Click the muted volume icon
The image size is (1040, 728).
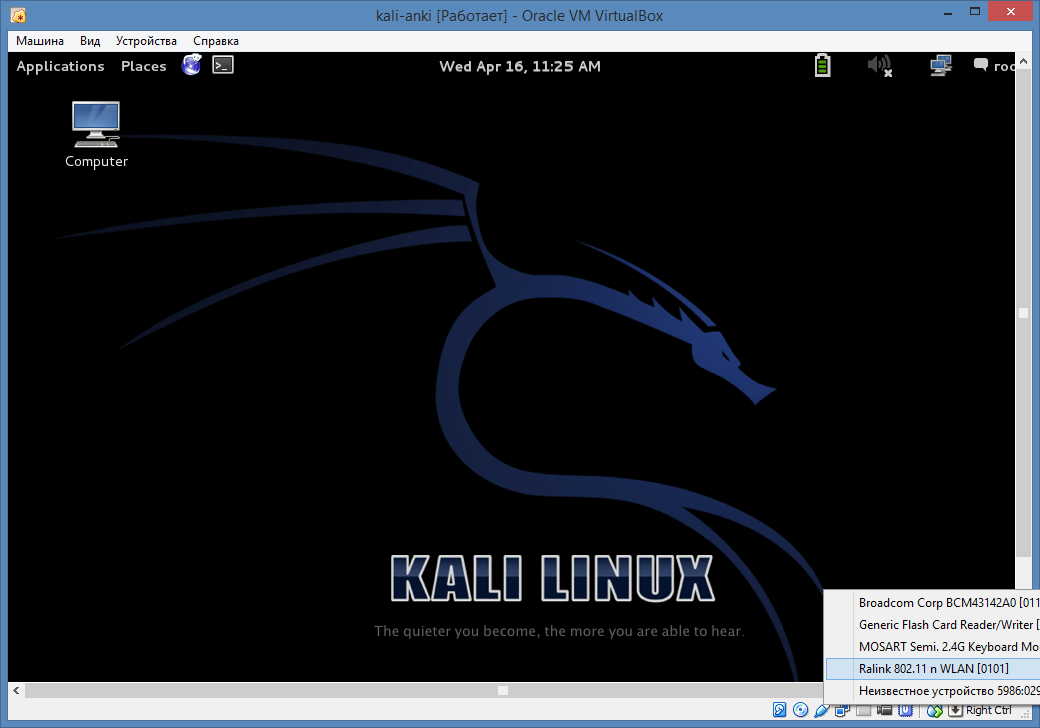(x=879, y=66)
